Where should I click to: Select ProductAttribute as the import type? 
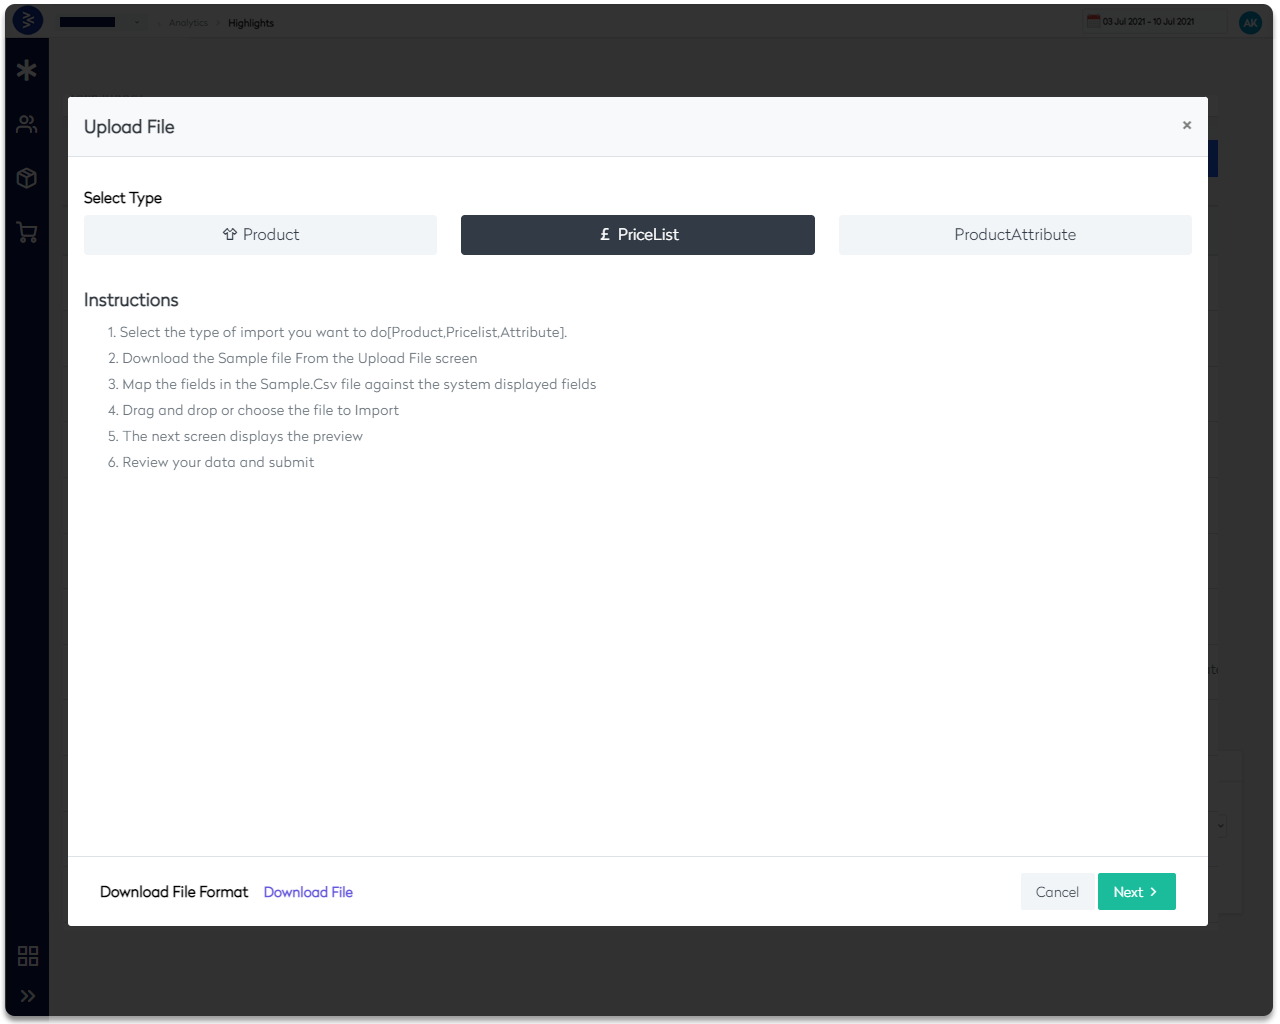pos(1014,234)
